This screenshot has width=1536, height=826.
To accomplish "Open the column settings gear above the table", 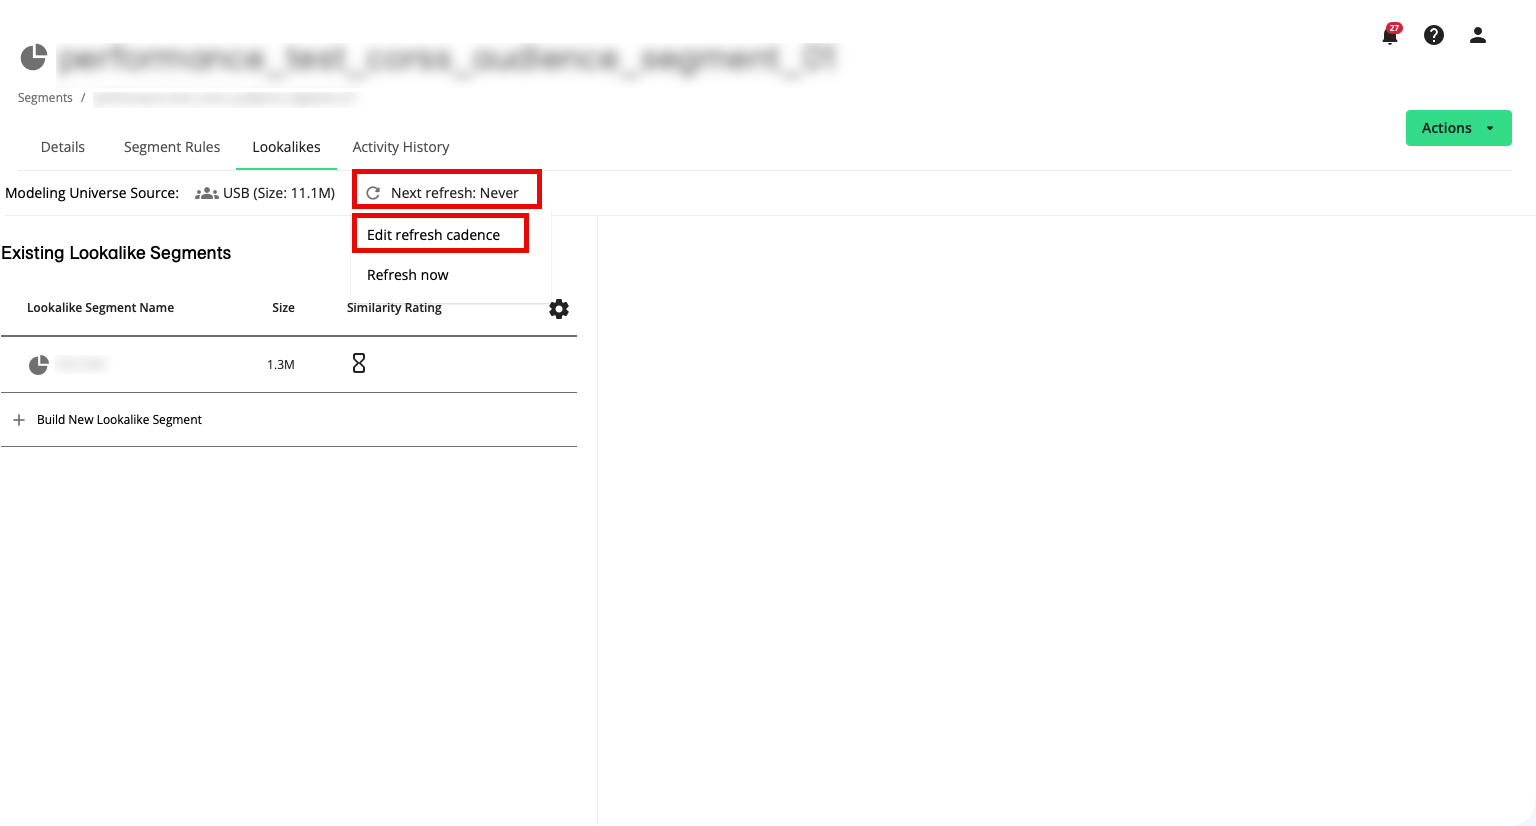I will pos(559,309).
